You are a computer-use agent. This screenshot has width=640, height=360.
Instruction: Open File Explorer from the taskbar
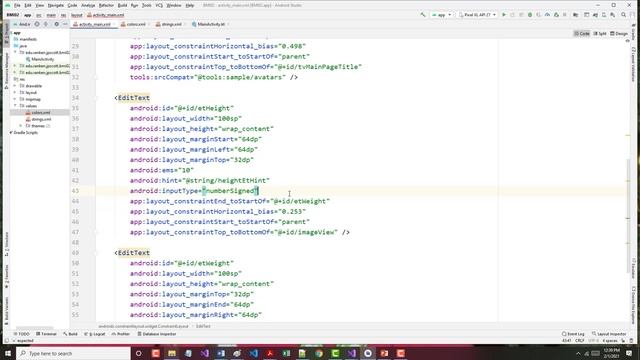pos(172,353)
